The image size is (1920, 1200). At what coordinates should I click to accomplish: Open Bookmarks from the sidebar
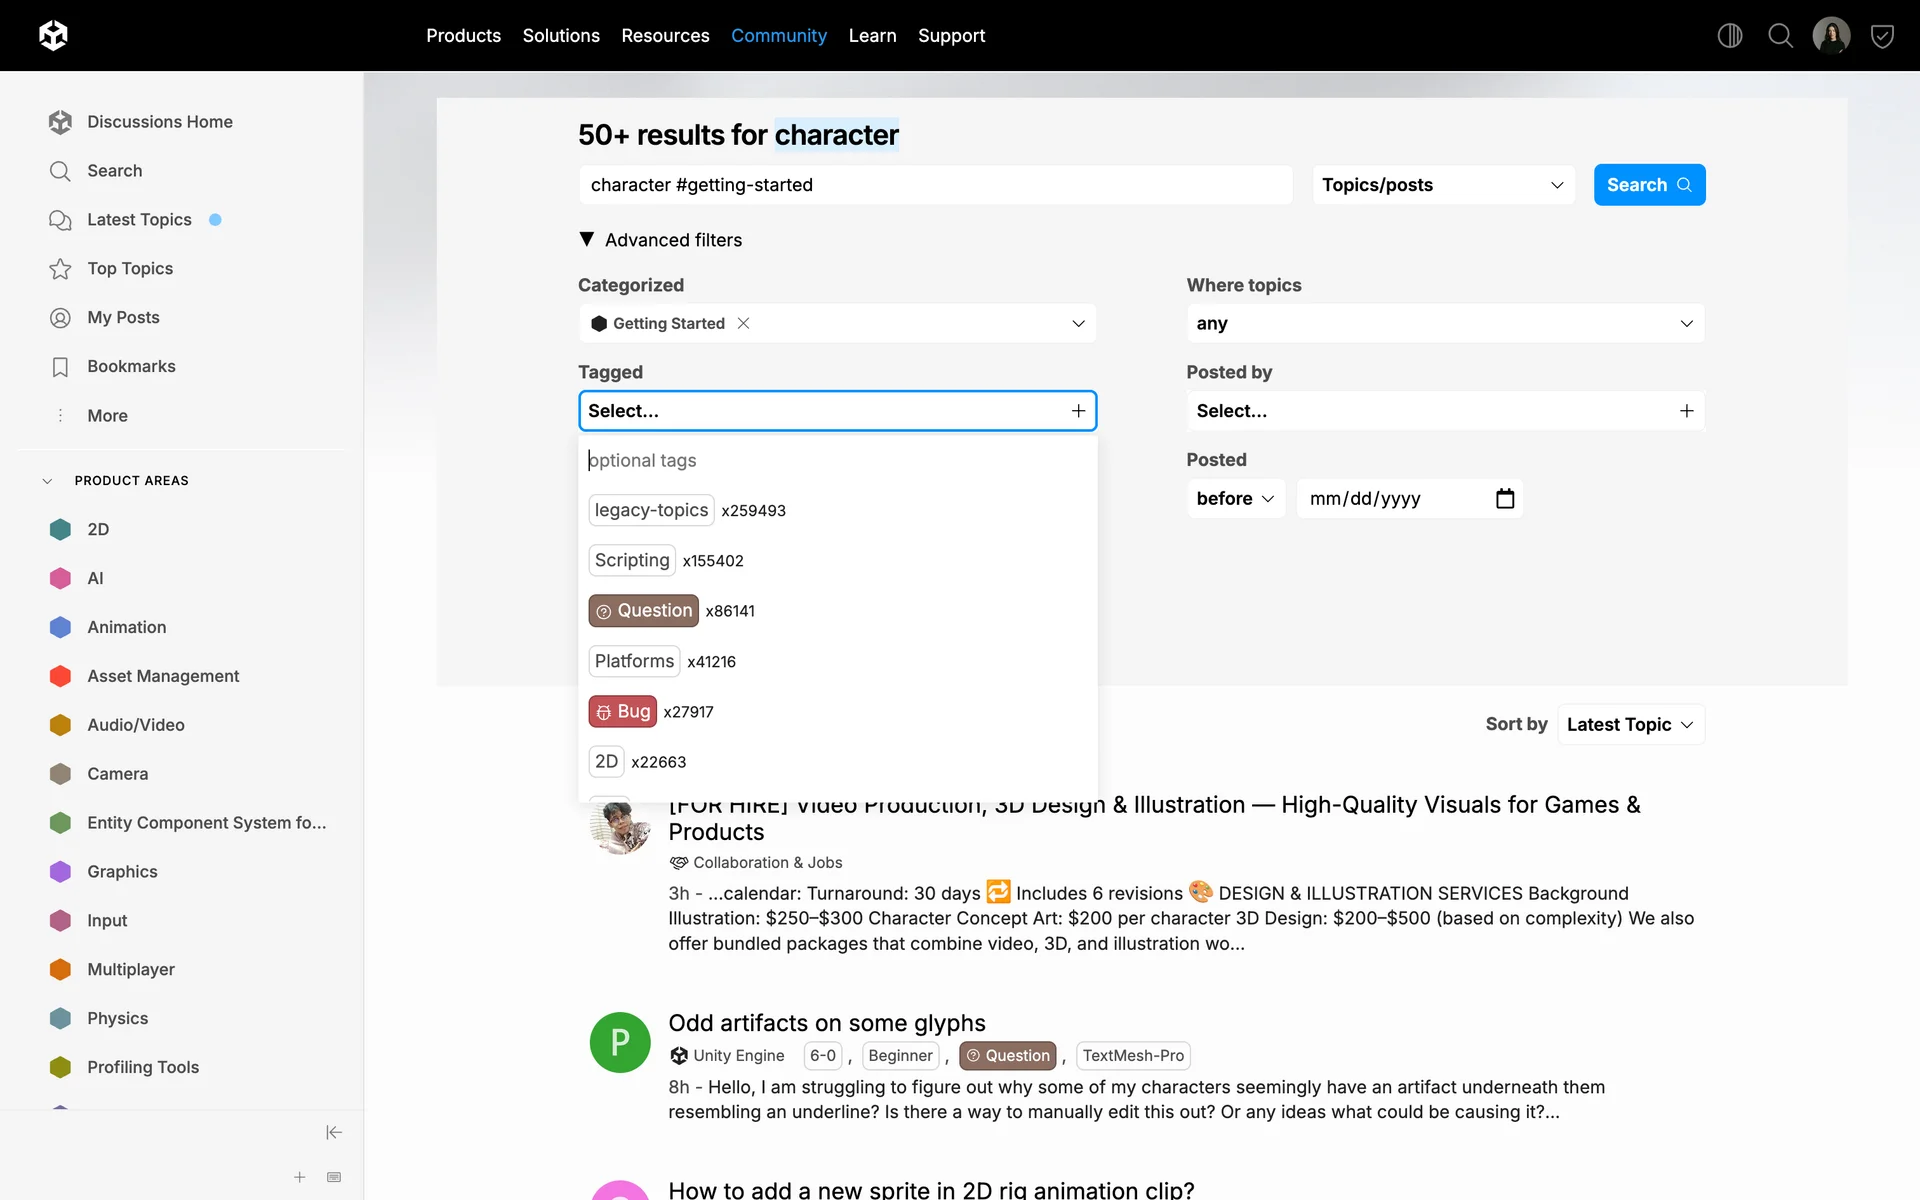[x=131, y=366]
